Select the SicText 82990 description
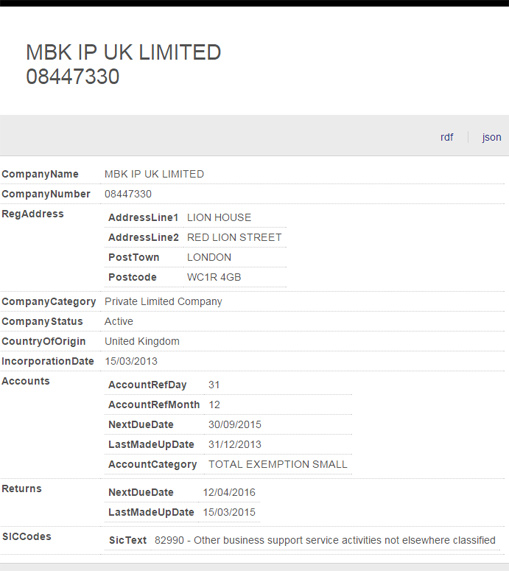This screenshot has height=571, width=509. pos(325,540)
